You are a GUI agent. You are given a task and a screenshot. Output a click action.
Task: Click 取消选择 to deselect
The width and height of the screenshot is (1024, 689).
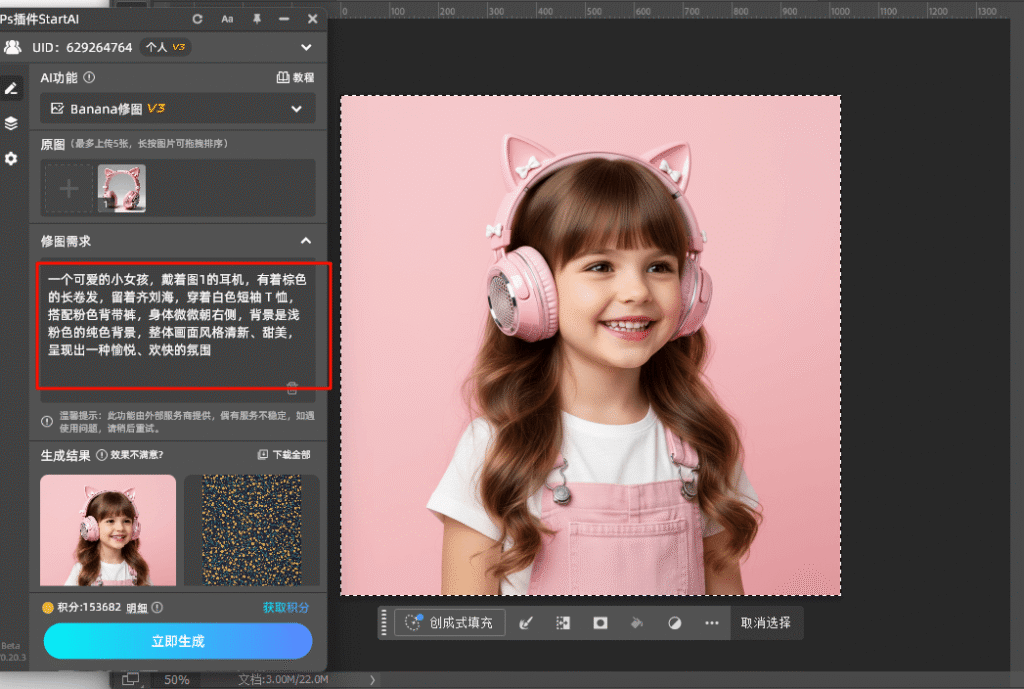coord(767,622)
